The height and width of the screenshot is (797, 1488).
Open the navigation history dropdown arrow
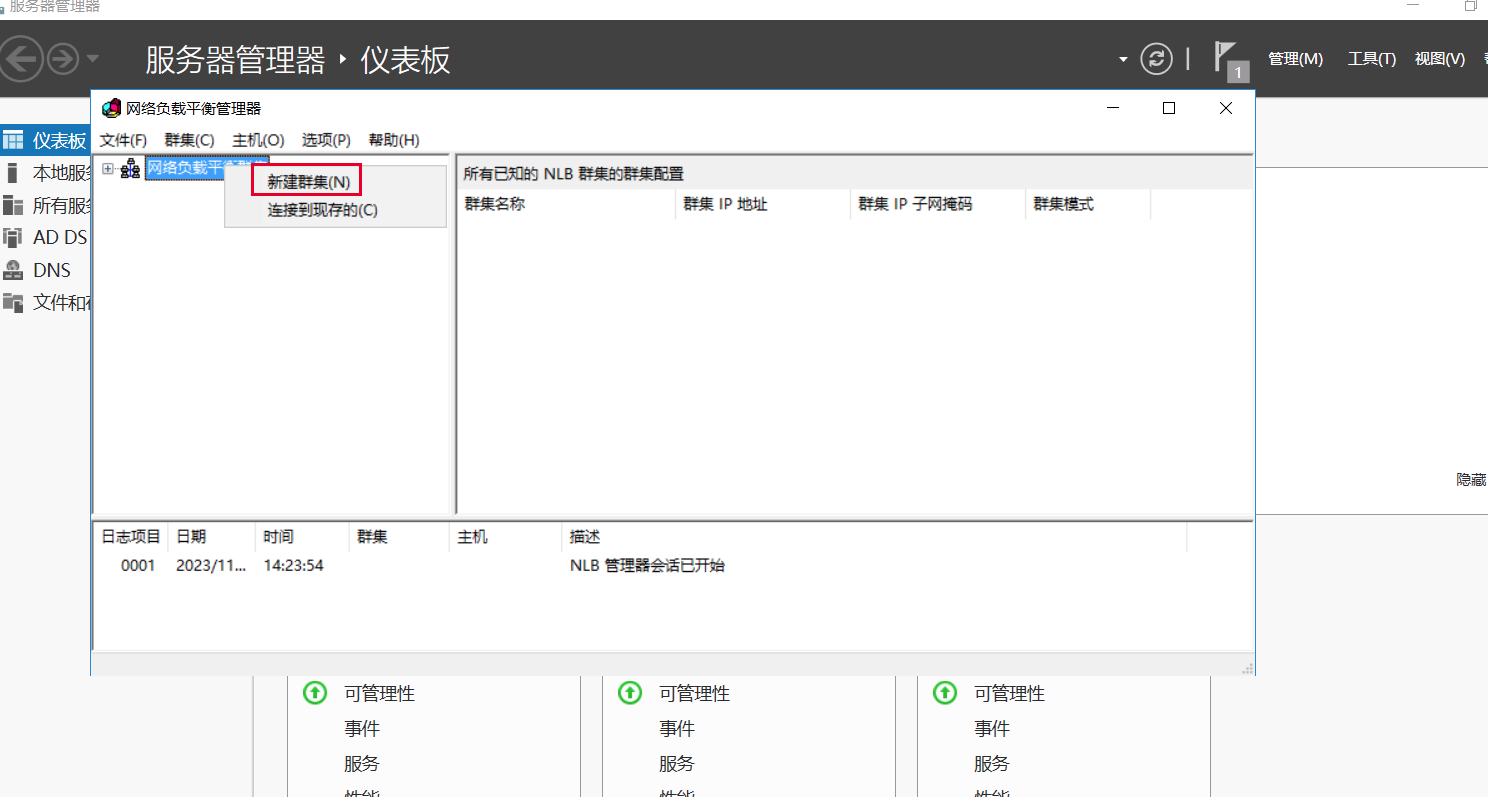(93, 59)
